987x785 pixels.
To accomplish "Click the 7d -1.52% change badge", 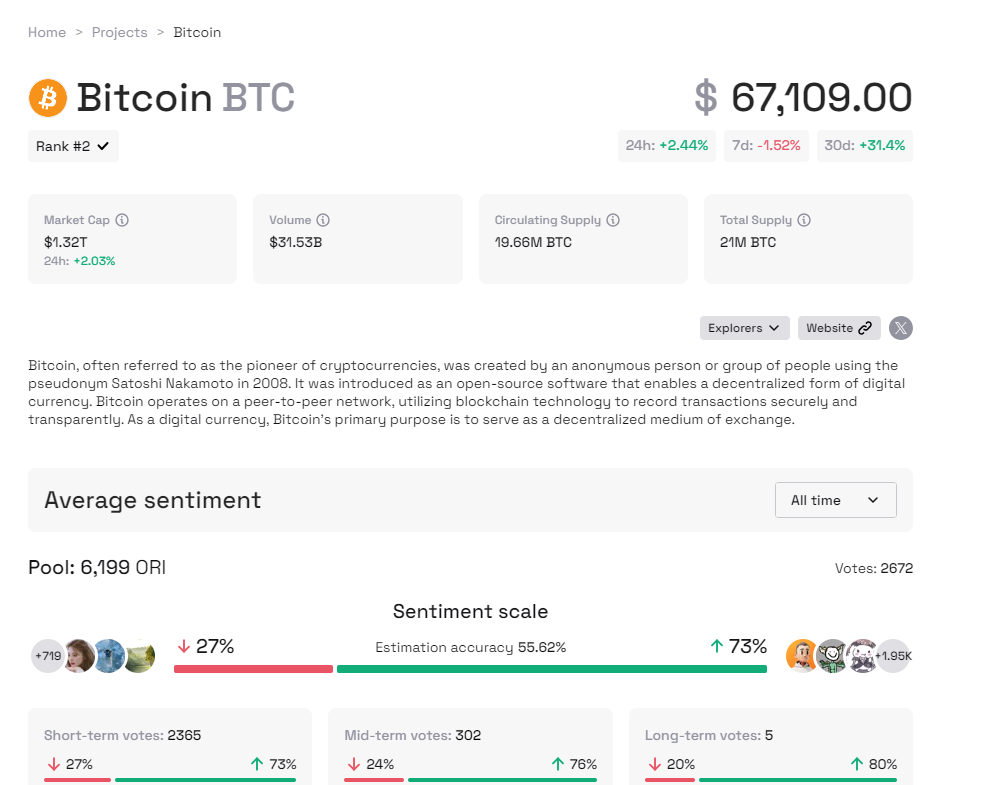I will (x=766, y=145).
